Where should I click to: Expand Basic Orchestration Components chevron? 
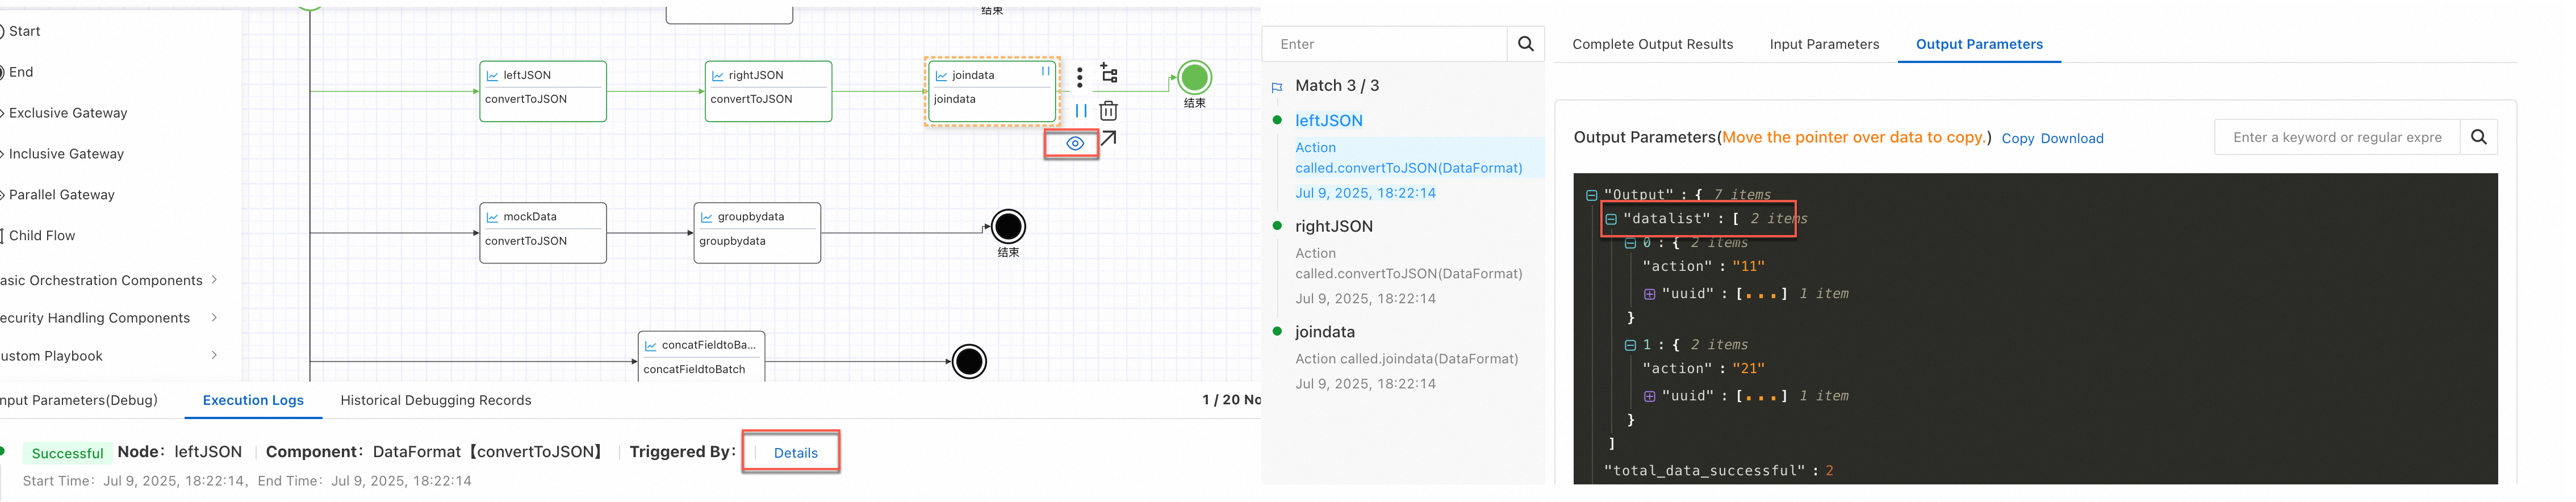[215, 280]
